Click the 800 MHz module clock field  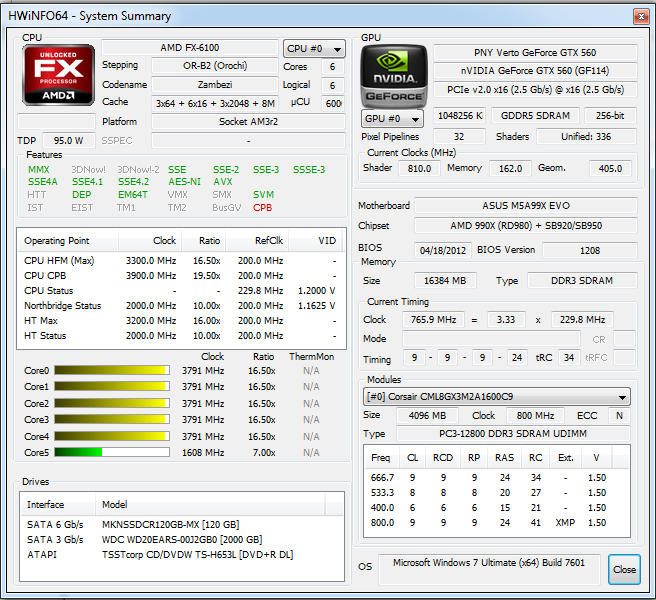click(535, 415)
